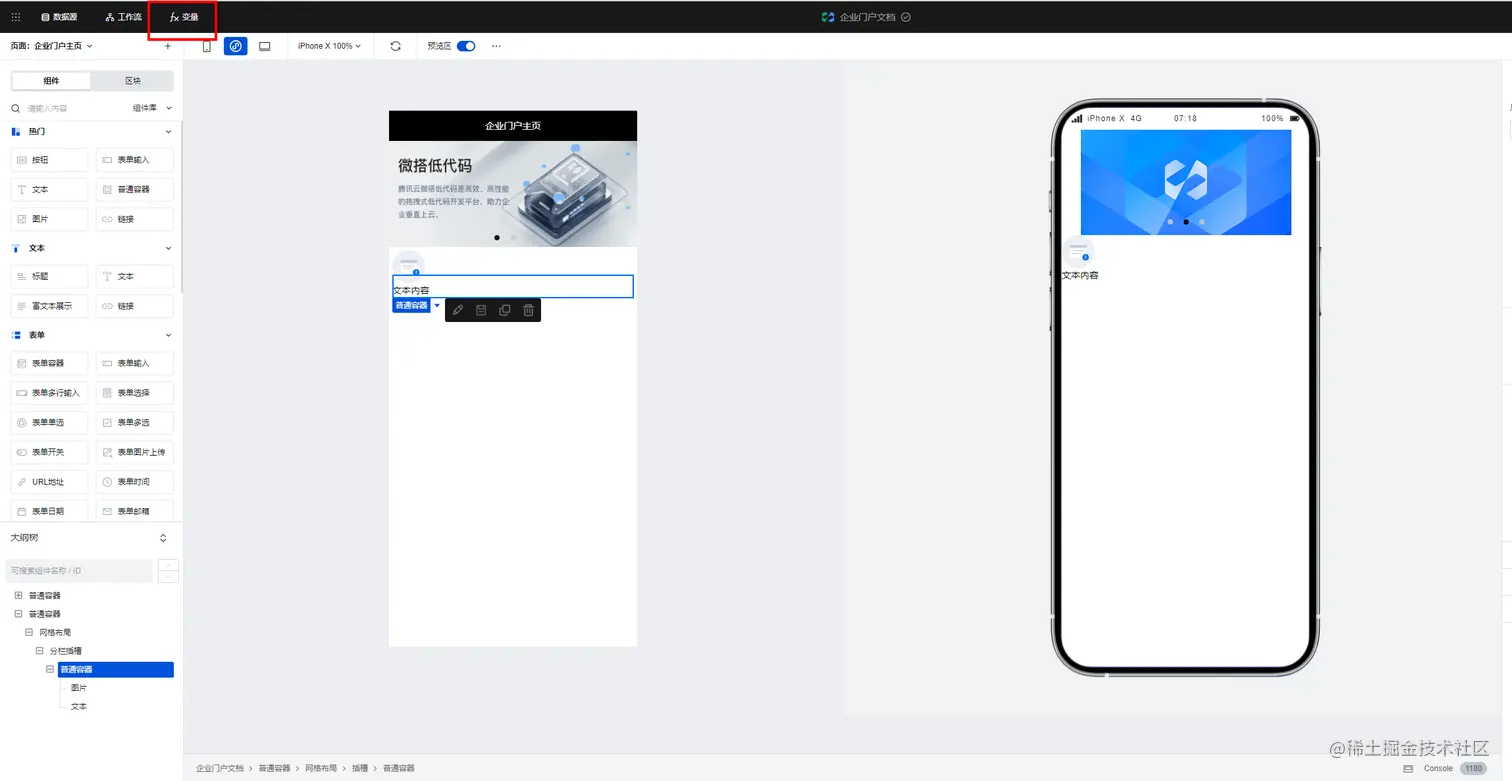The height and width of the screenshot is (781, 1512).
Task: Select the 表单日期 component
Action: click(49, 511)
